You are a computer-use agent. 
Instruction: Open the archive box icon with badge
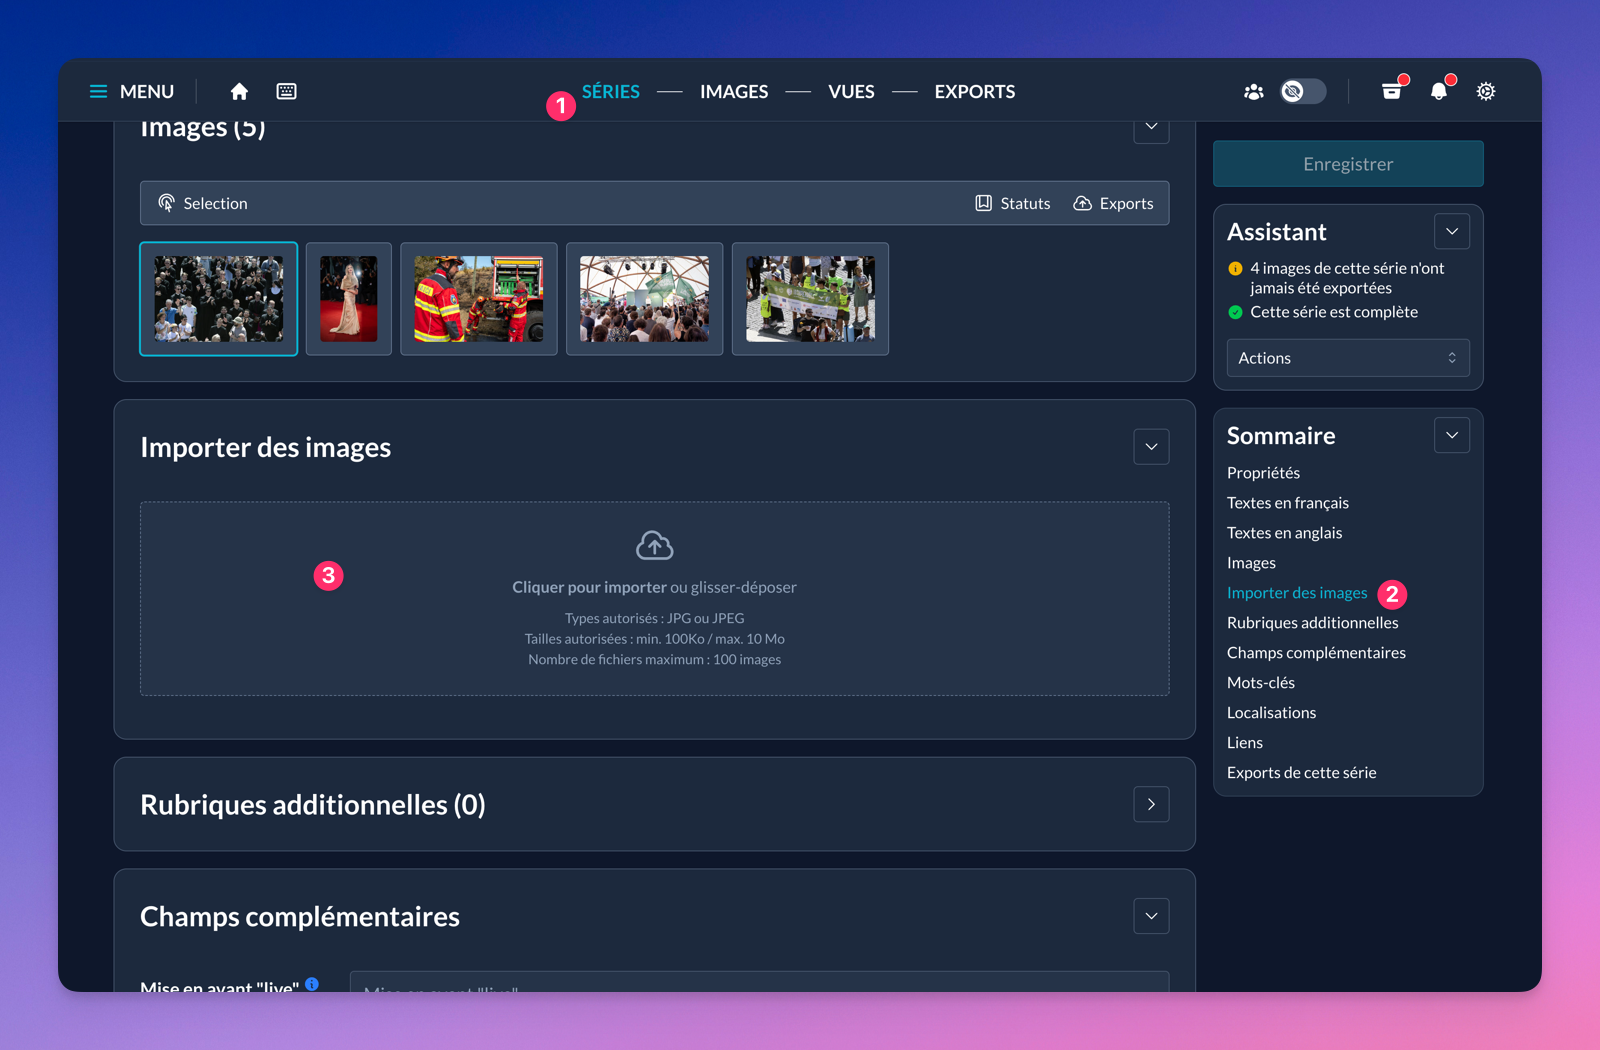coord(1391,91)
